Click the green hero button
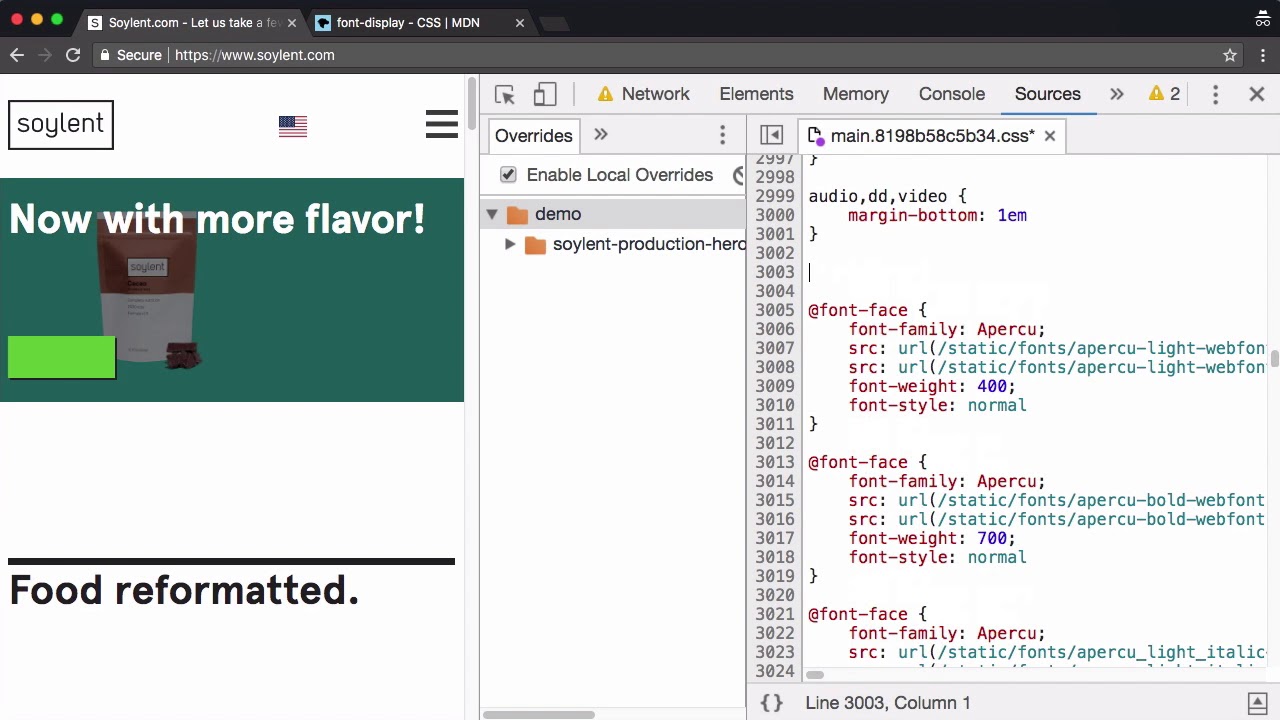The height and width of the screenshot is (720, 1280). pyautogui.click(x=62, y=358)
